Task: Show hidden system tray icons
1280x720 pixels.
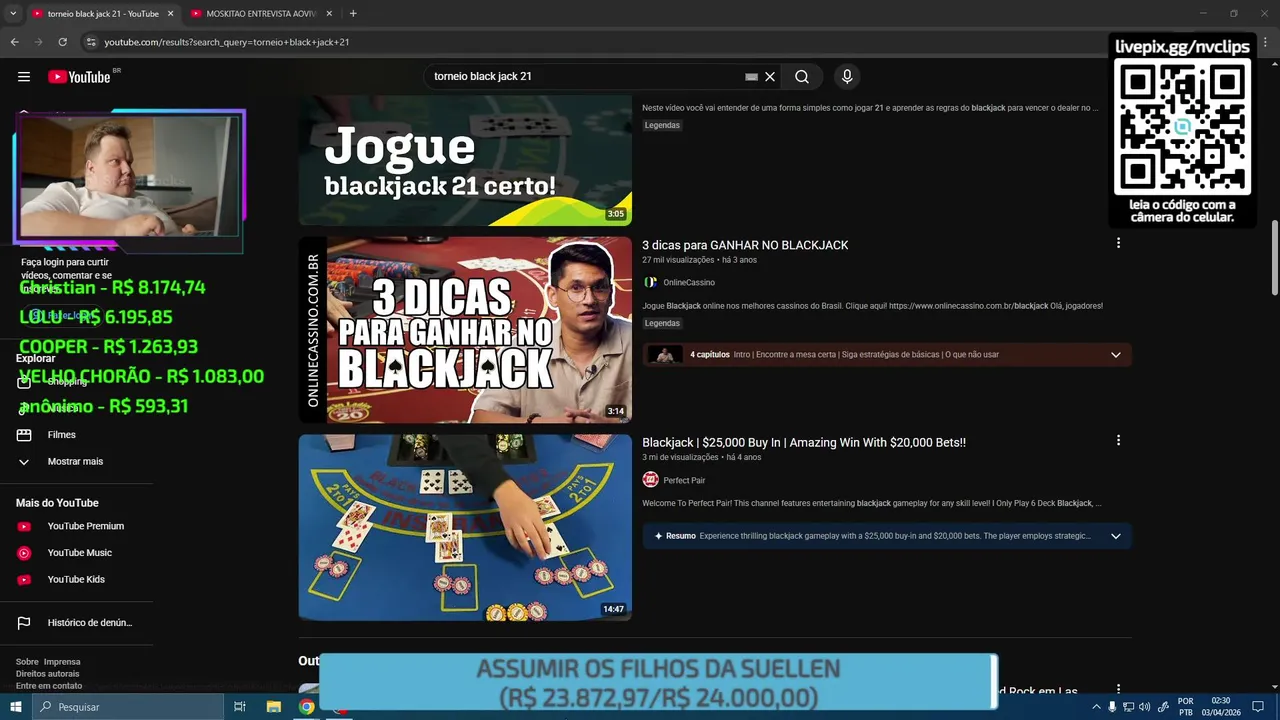Action: pos(1096,707)
